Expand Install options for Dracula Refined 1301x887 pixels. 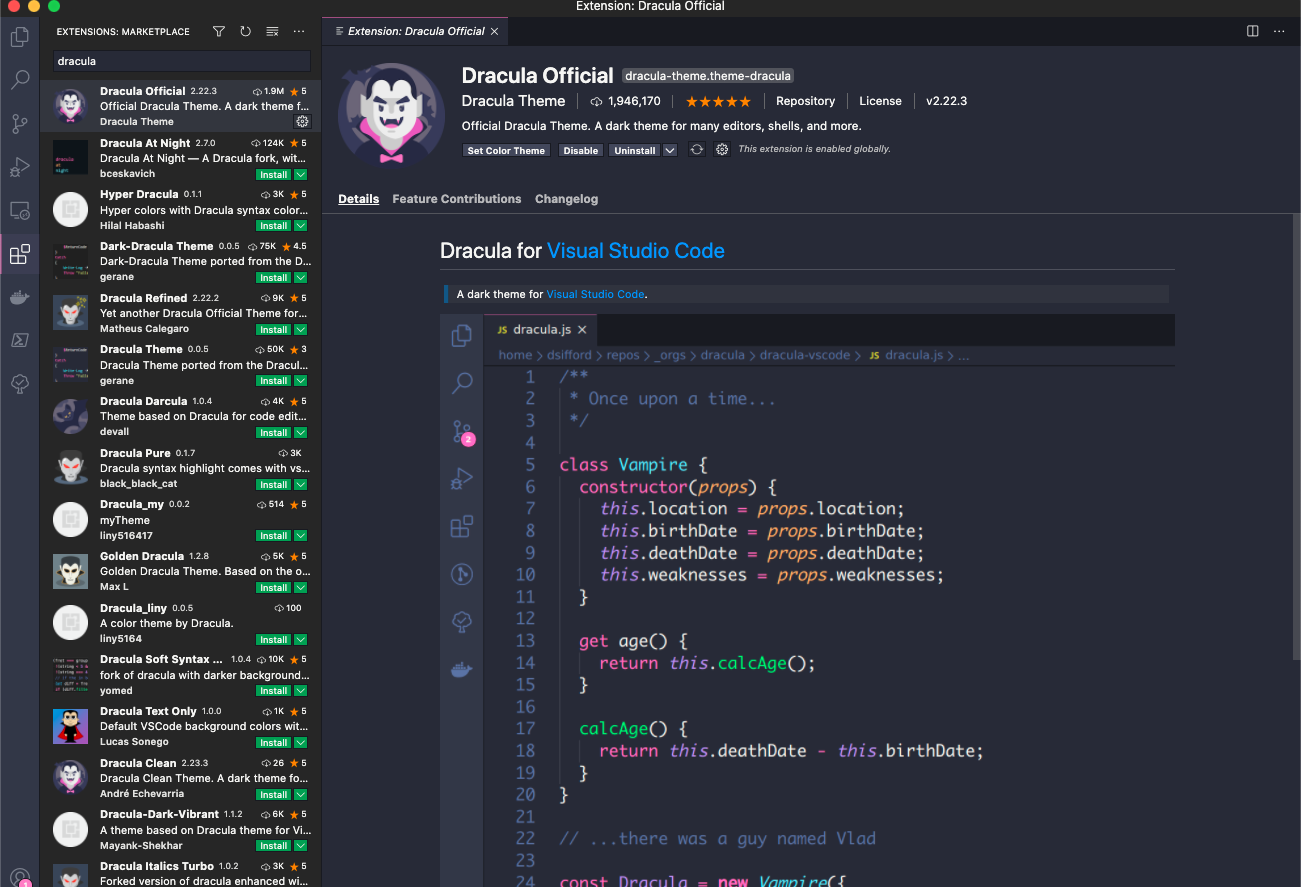(300, 329)
